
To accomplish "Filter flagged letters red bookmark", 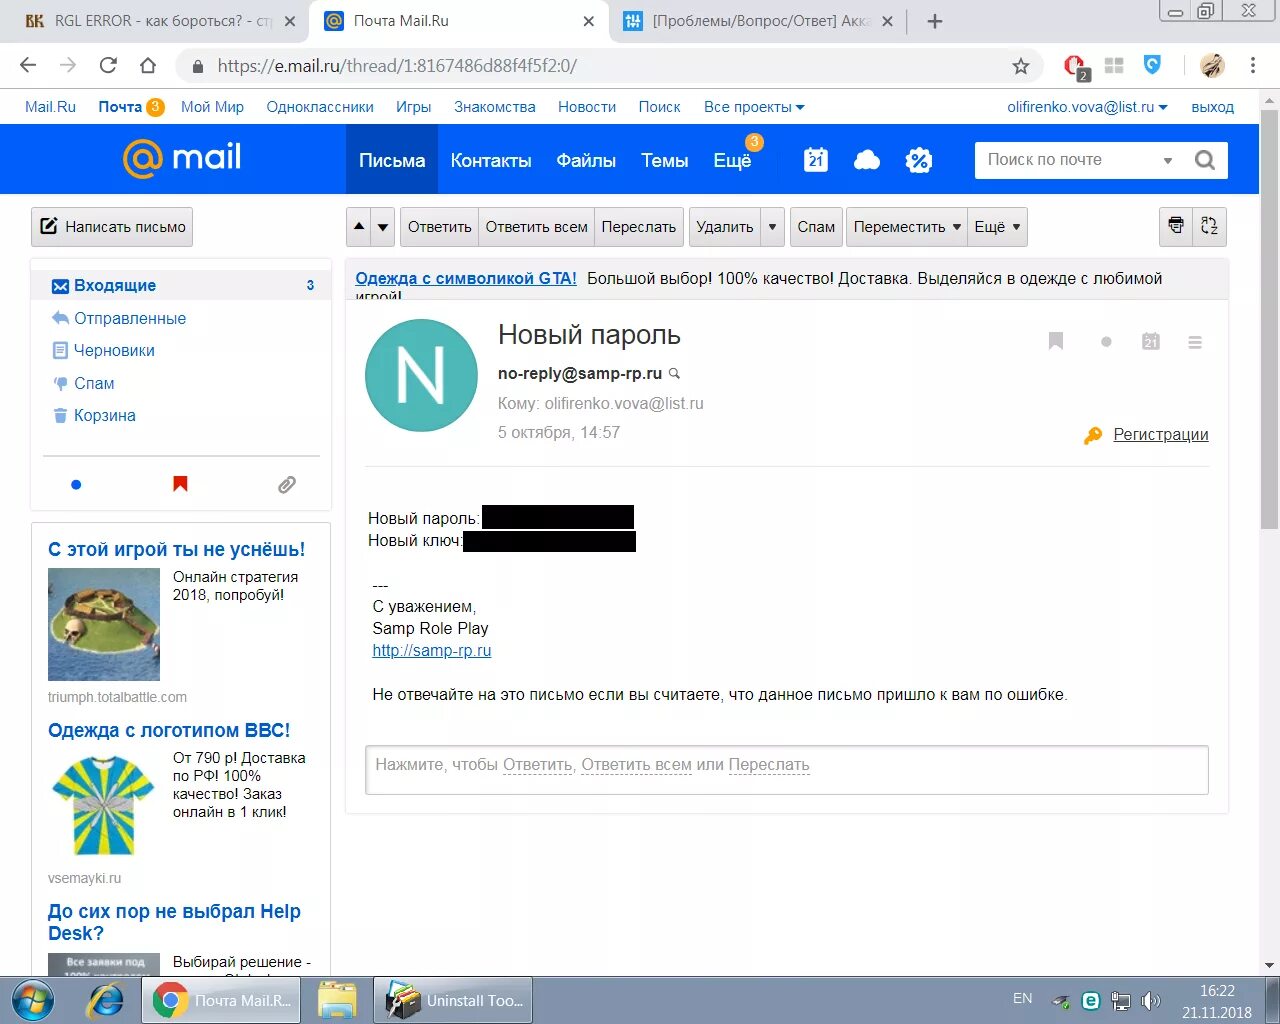I will (180, 484).
